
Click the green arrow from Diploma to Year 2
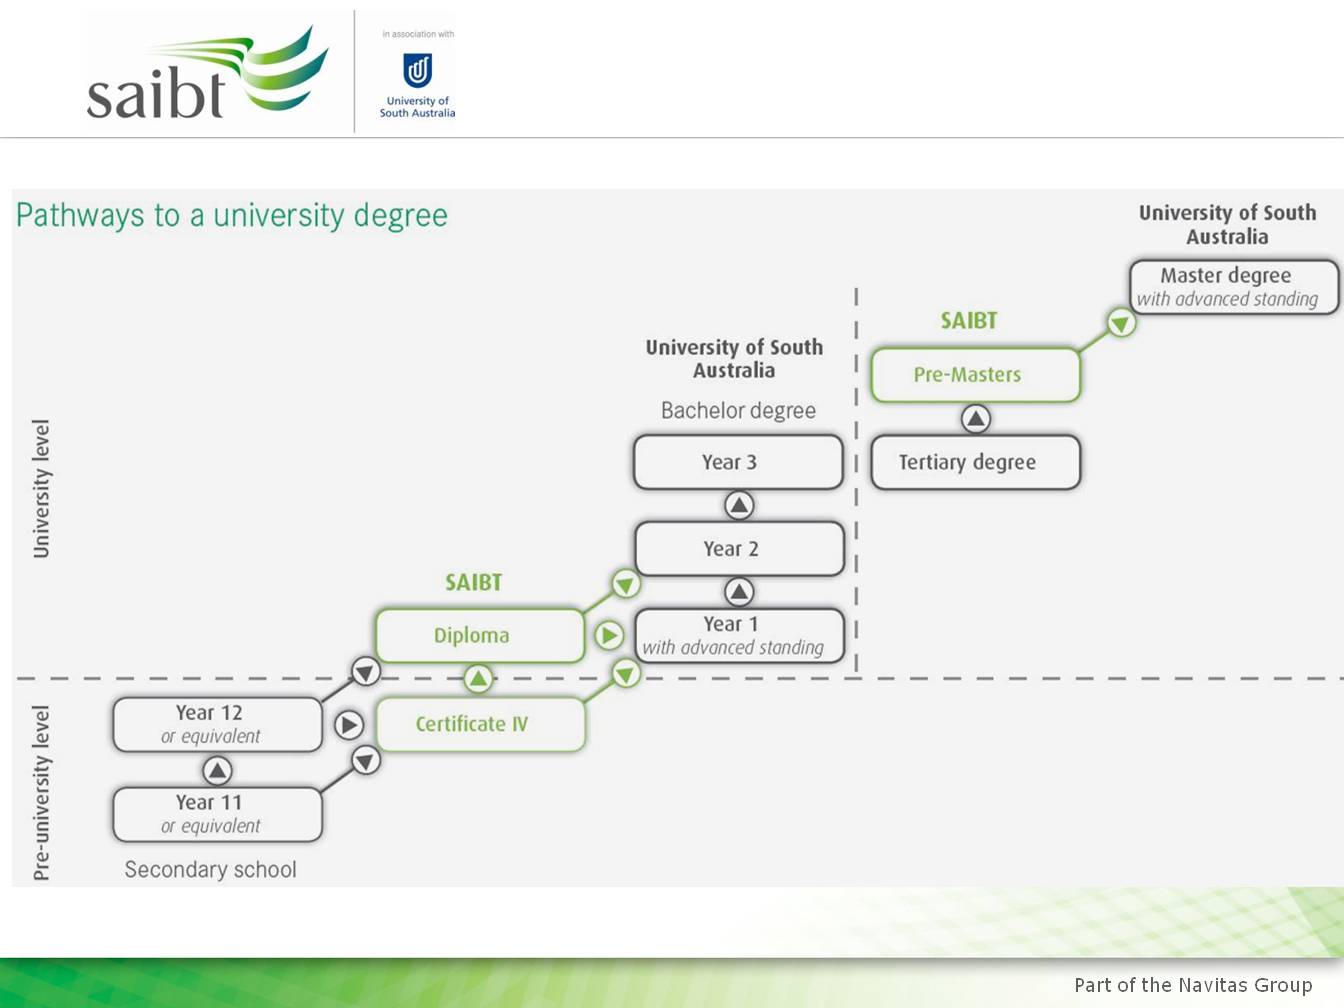tap(626, 584)
